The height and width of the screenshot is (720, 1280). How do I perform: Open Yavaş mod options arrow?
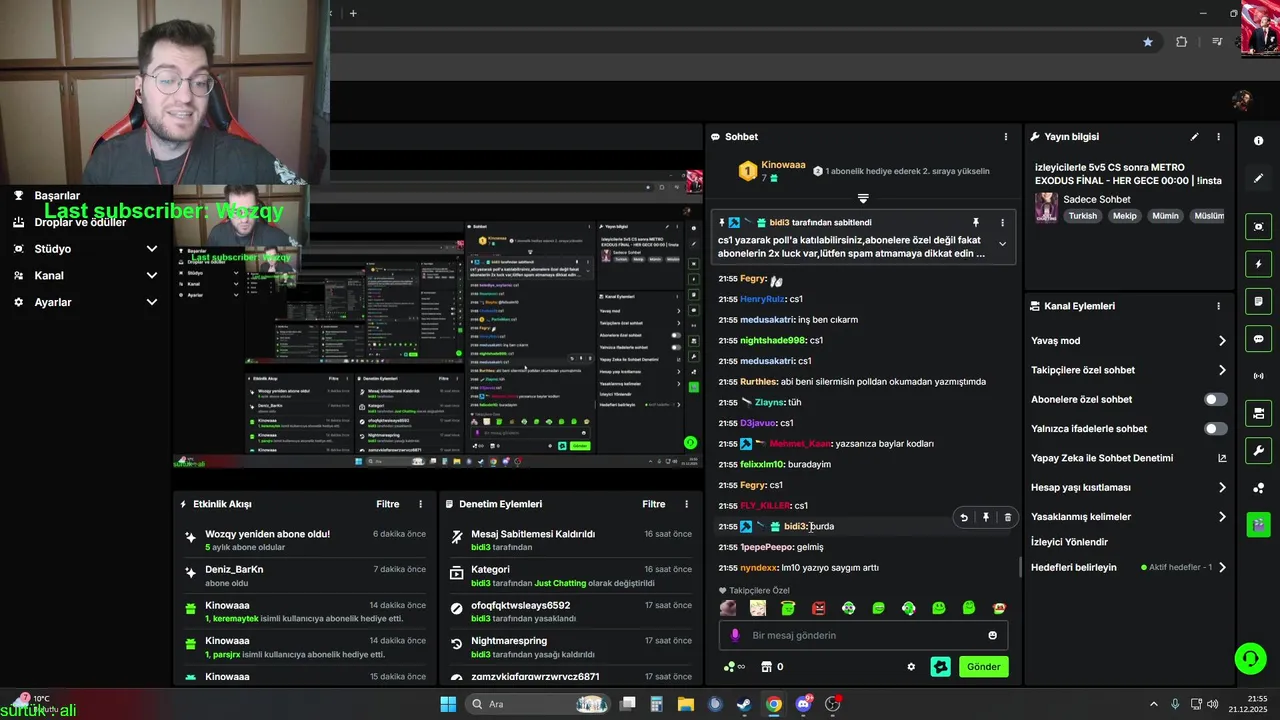[1222, 341]
